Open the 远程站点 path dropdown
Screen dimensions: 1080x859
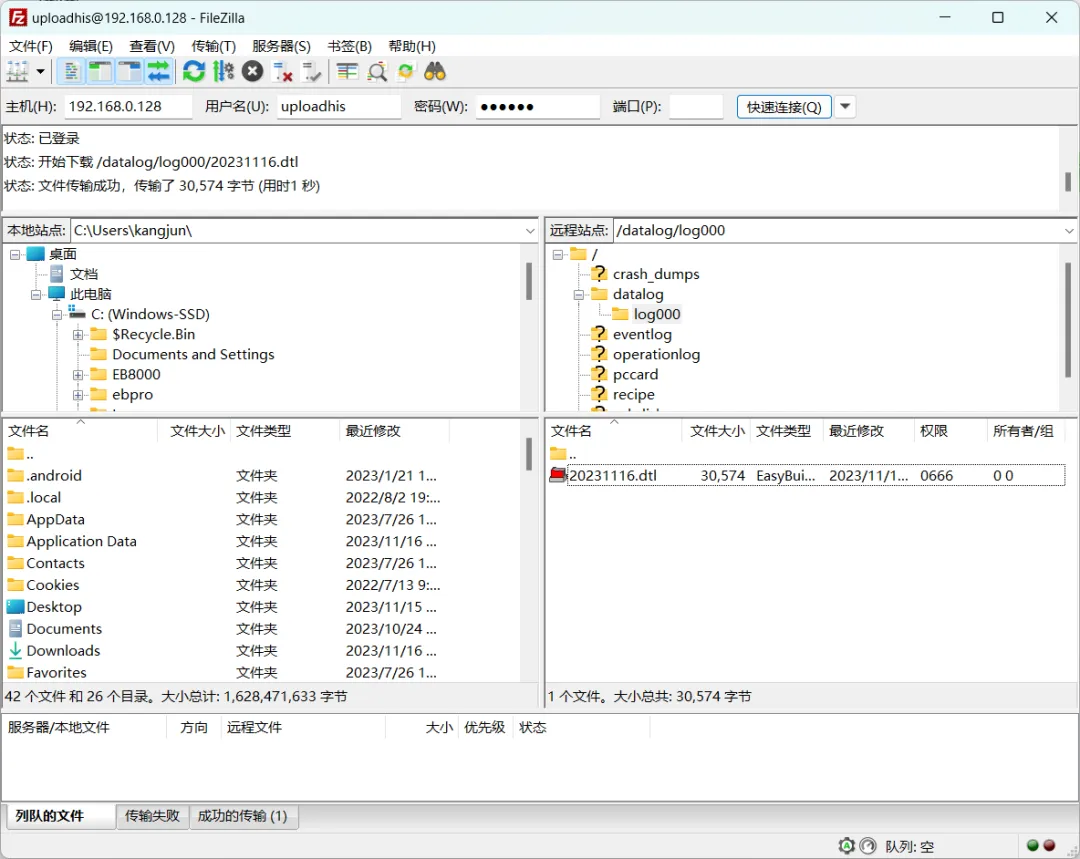[x=1069, y=231]
